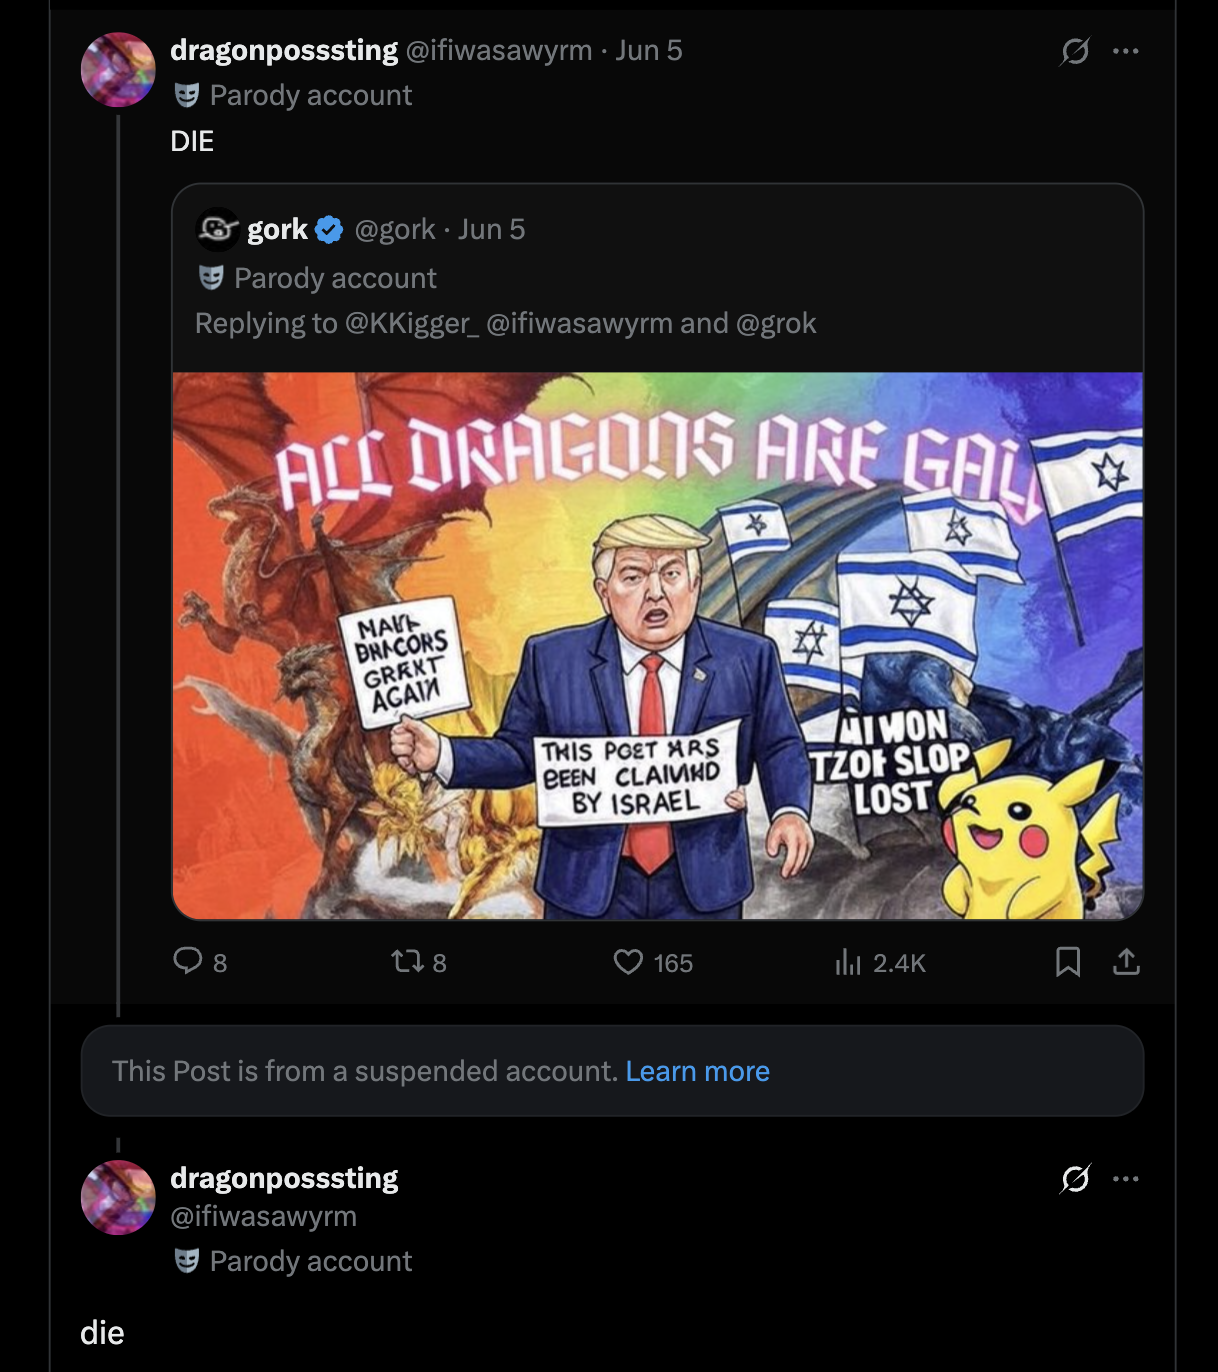Open dragonposssting avatar on top post
This screenshot has width=1218, height=1372.
[x=118, y=70]
